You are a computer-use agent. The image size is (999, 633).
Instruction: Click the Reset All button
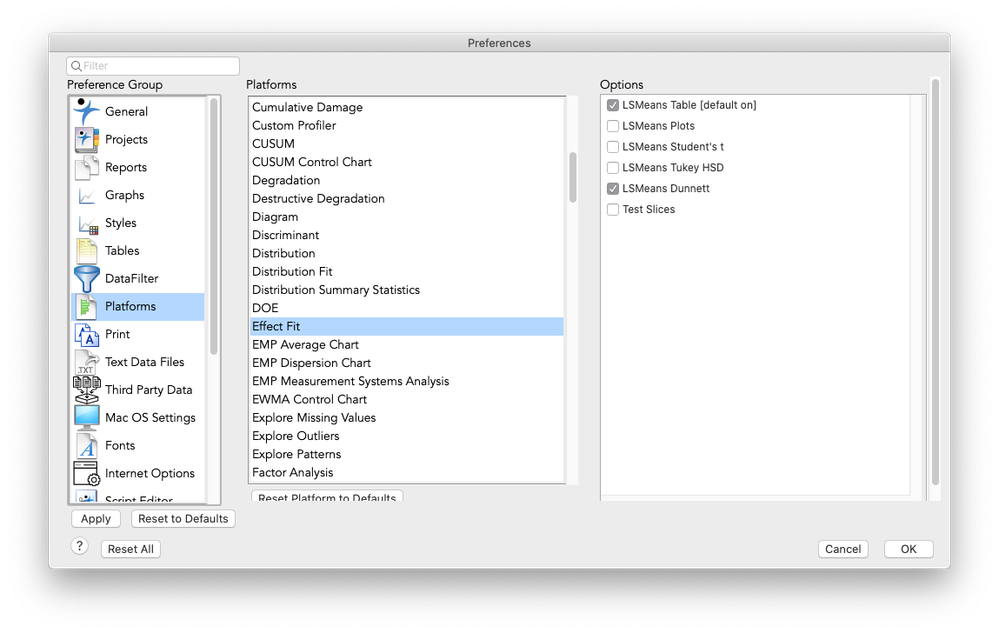pos(131,549)
